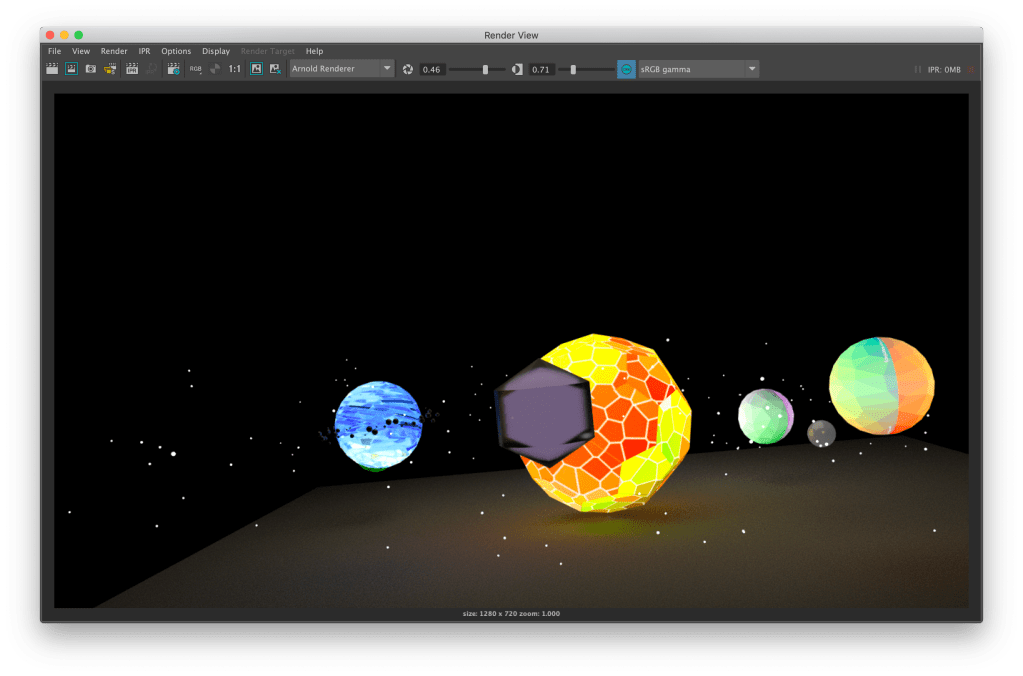Open the IPR menu
This screenshot has height=676, width=1023.
[144, 51]
